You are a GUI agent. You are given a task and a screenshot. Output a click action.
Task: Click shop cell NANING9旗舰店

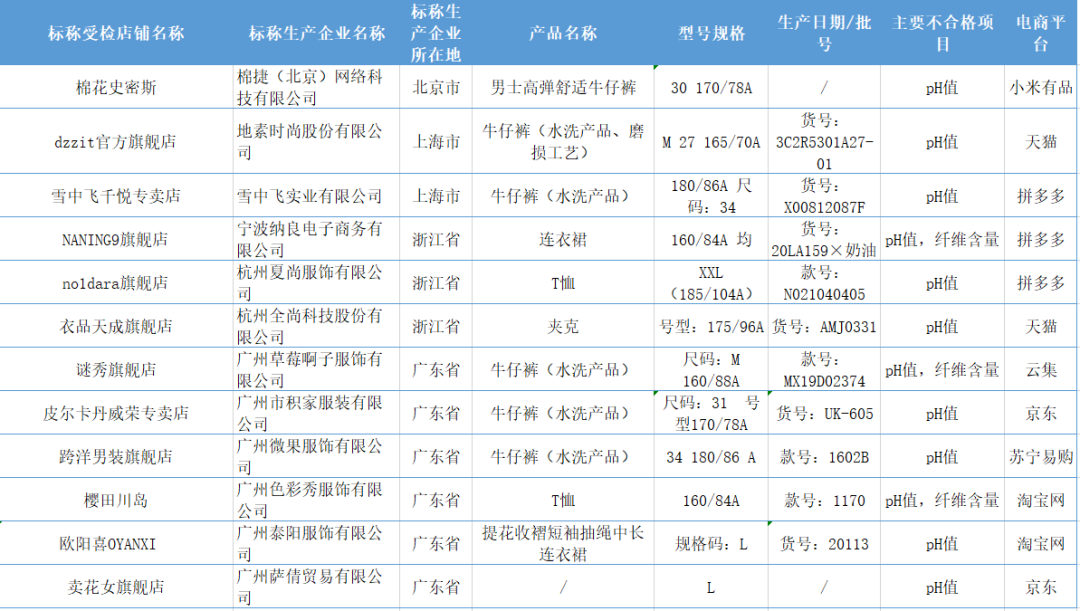(x=116, y=240)
